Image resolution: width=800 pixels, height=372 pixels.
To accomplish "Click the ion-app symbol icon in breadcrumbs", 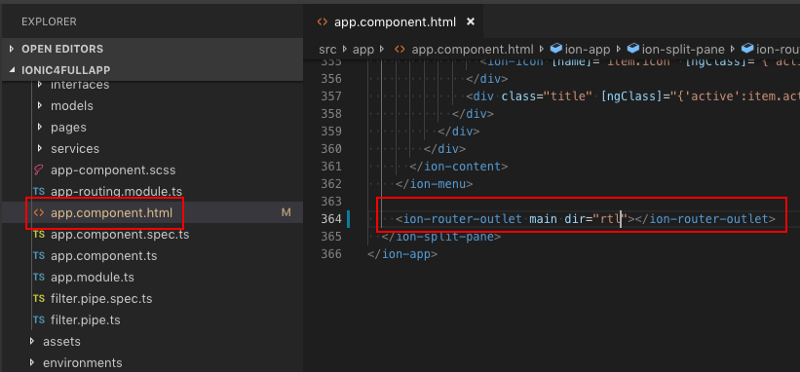I will pyautogui.click(x=556, y=49).
